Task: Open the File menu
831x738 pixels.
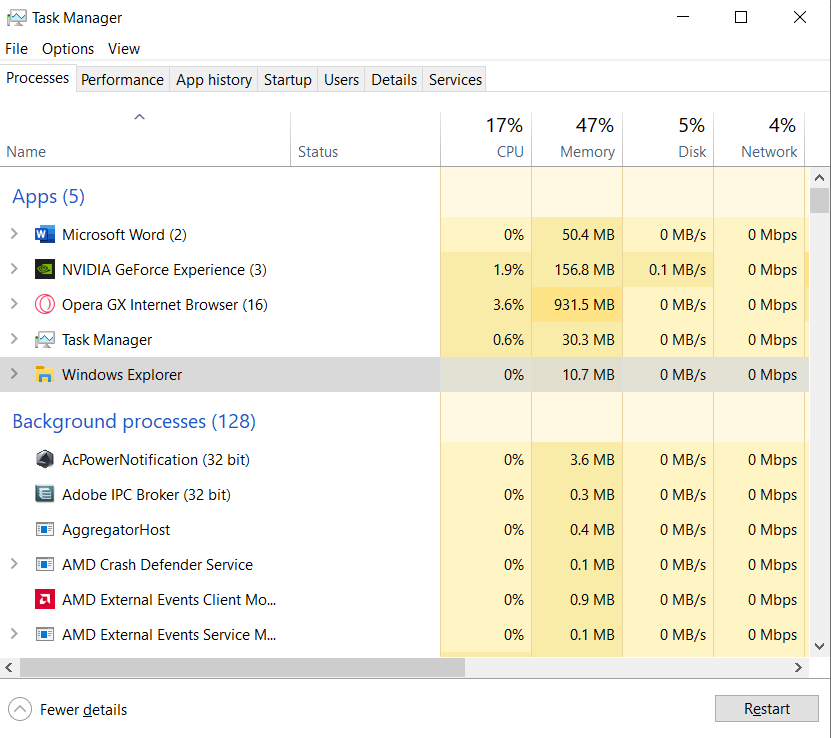Action: (x=16, y=49)
